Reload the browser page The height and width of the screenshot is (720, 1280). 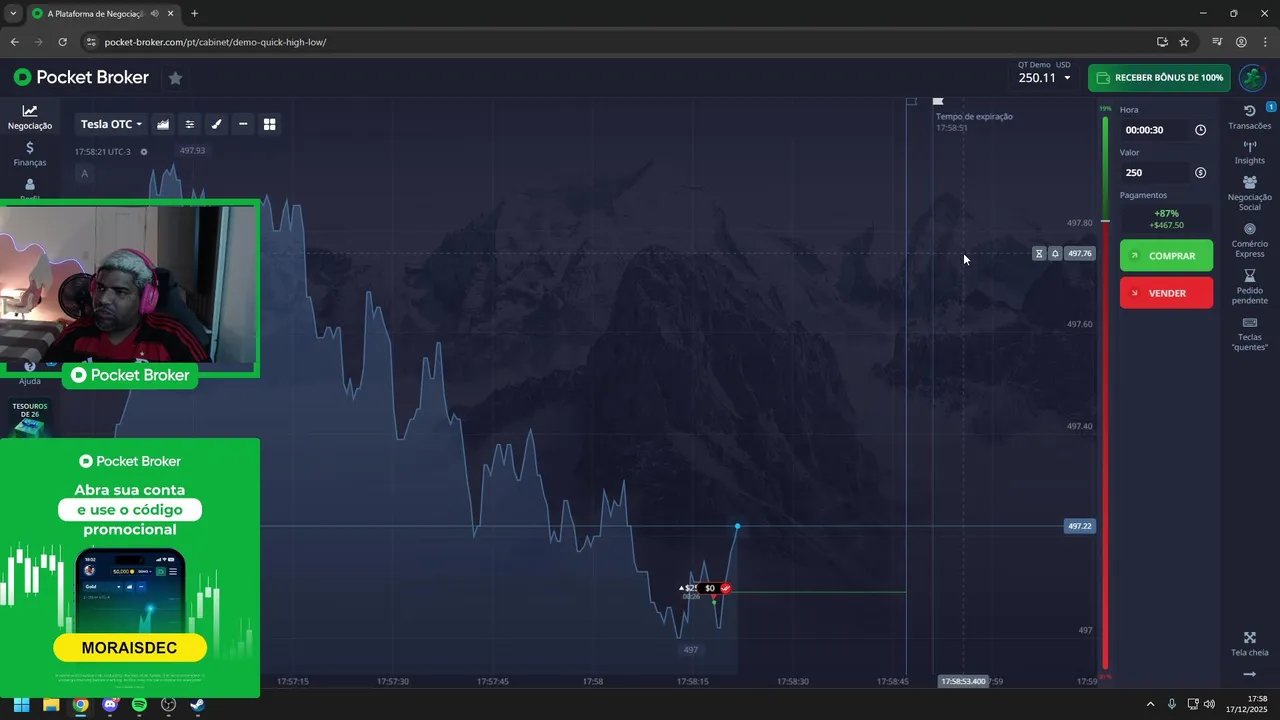point(62,42)
